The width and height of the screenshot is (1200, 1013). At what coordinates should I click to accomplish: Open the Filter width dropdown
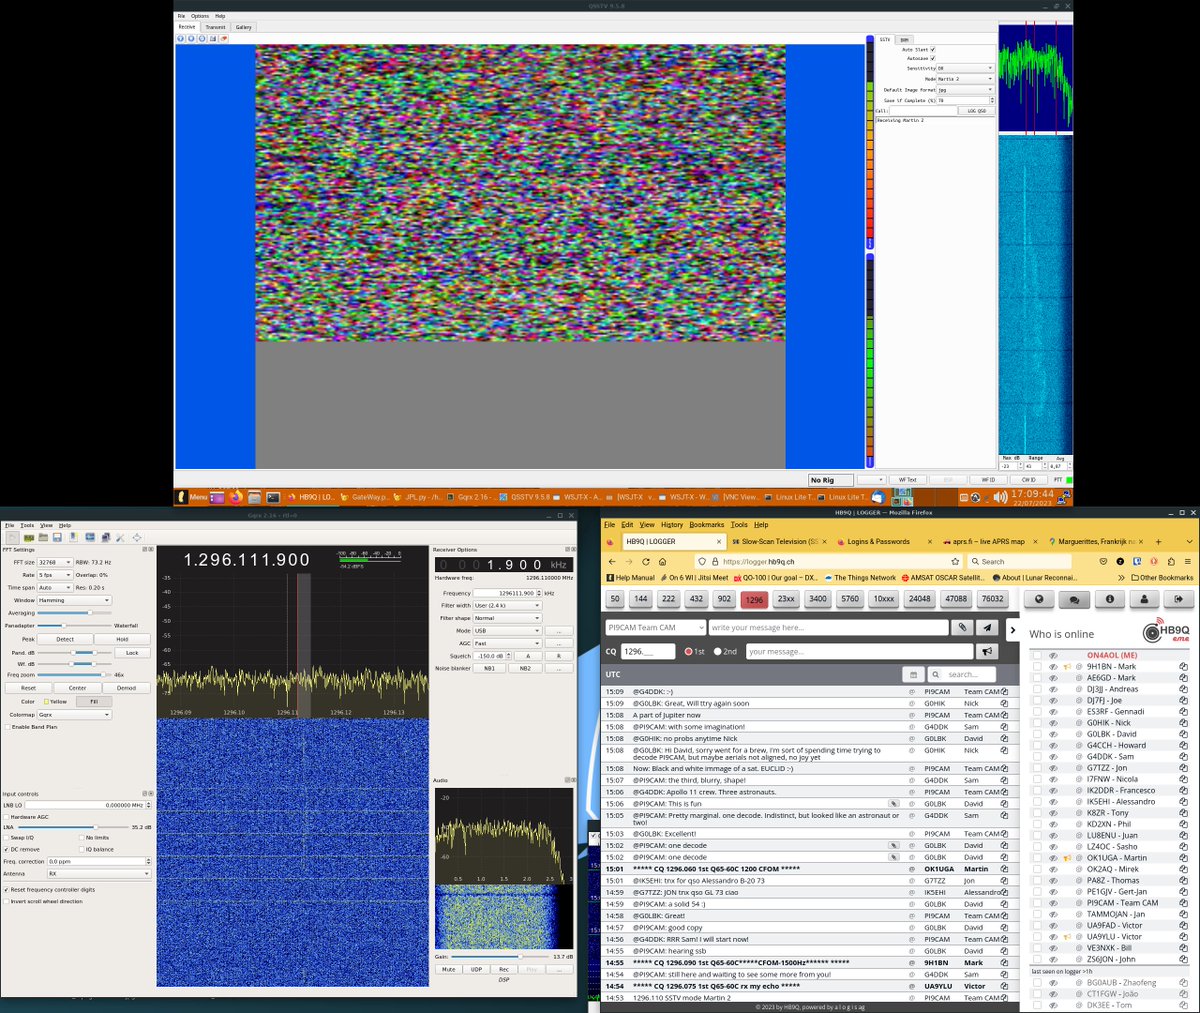(x=507, y=605)
